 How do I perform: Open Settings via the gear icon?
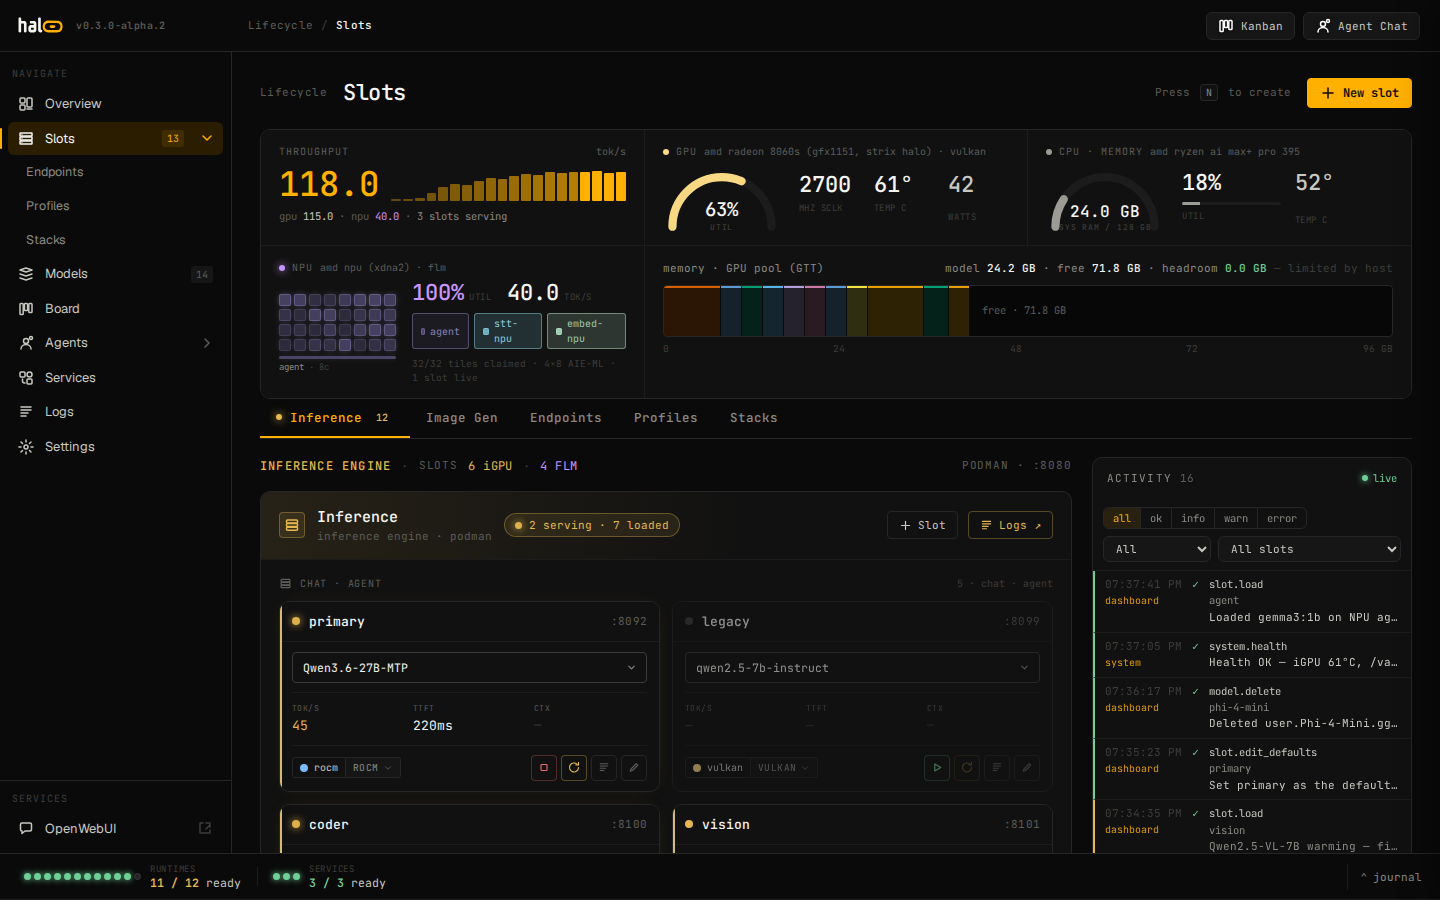26,447
